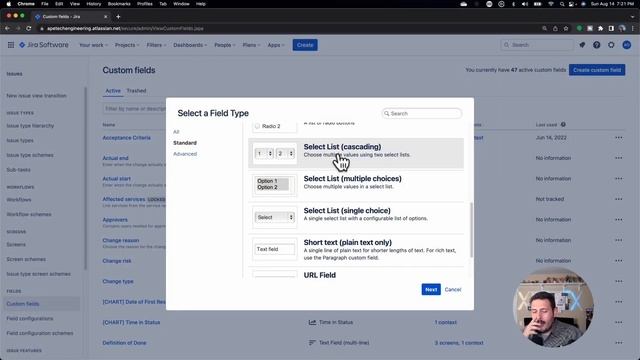Open more actions for Actual end row
Screen dimensions: 640x360
tap(619, 158)
